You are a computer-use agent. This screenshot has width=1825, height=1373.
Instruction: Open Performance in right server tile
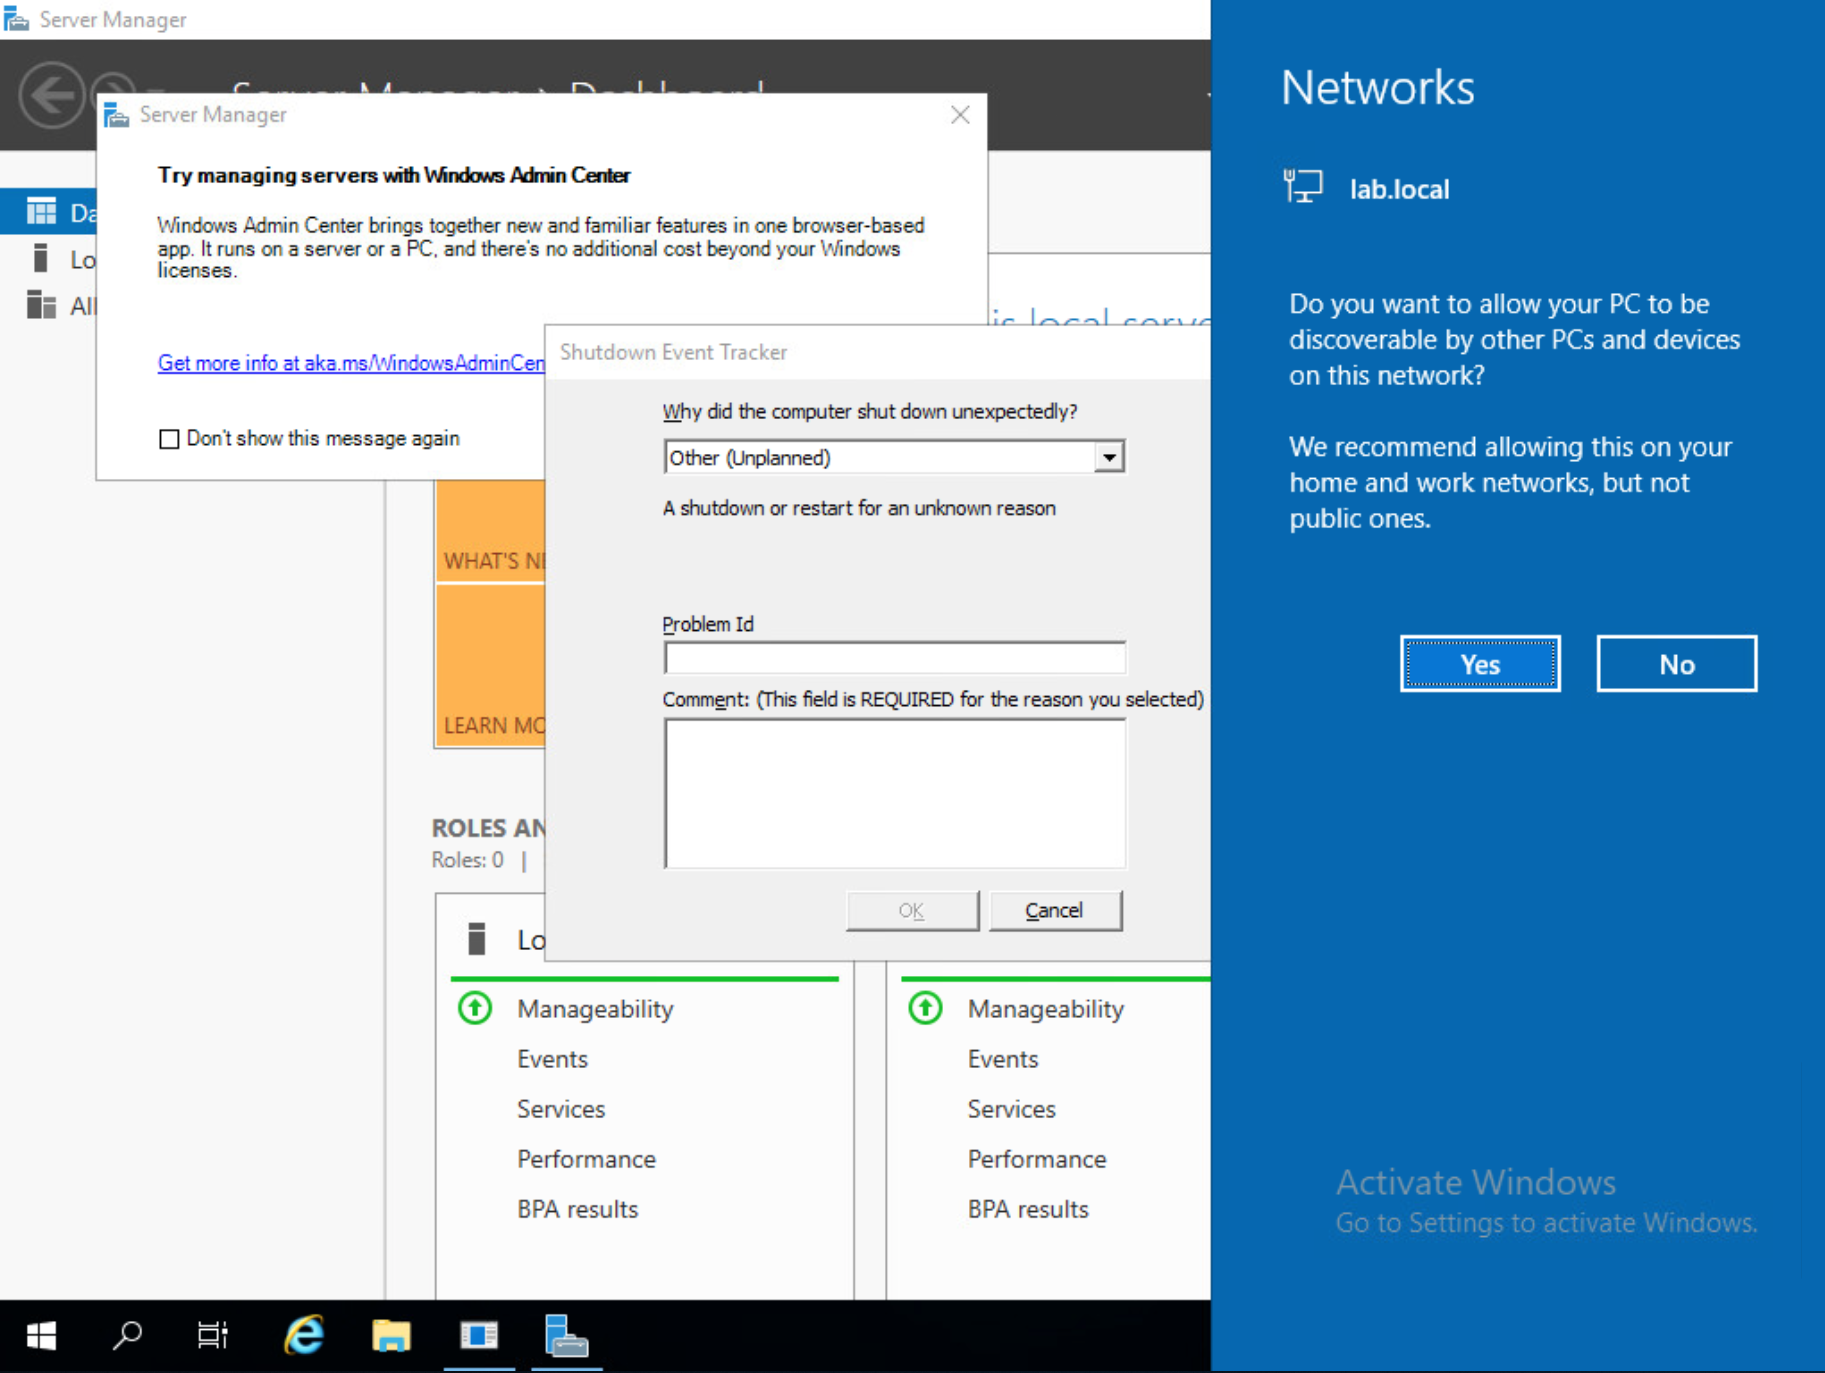coord(1036,1159)
